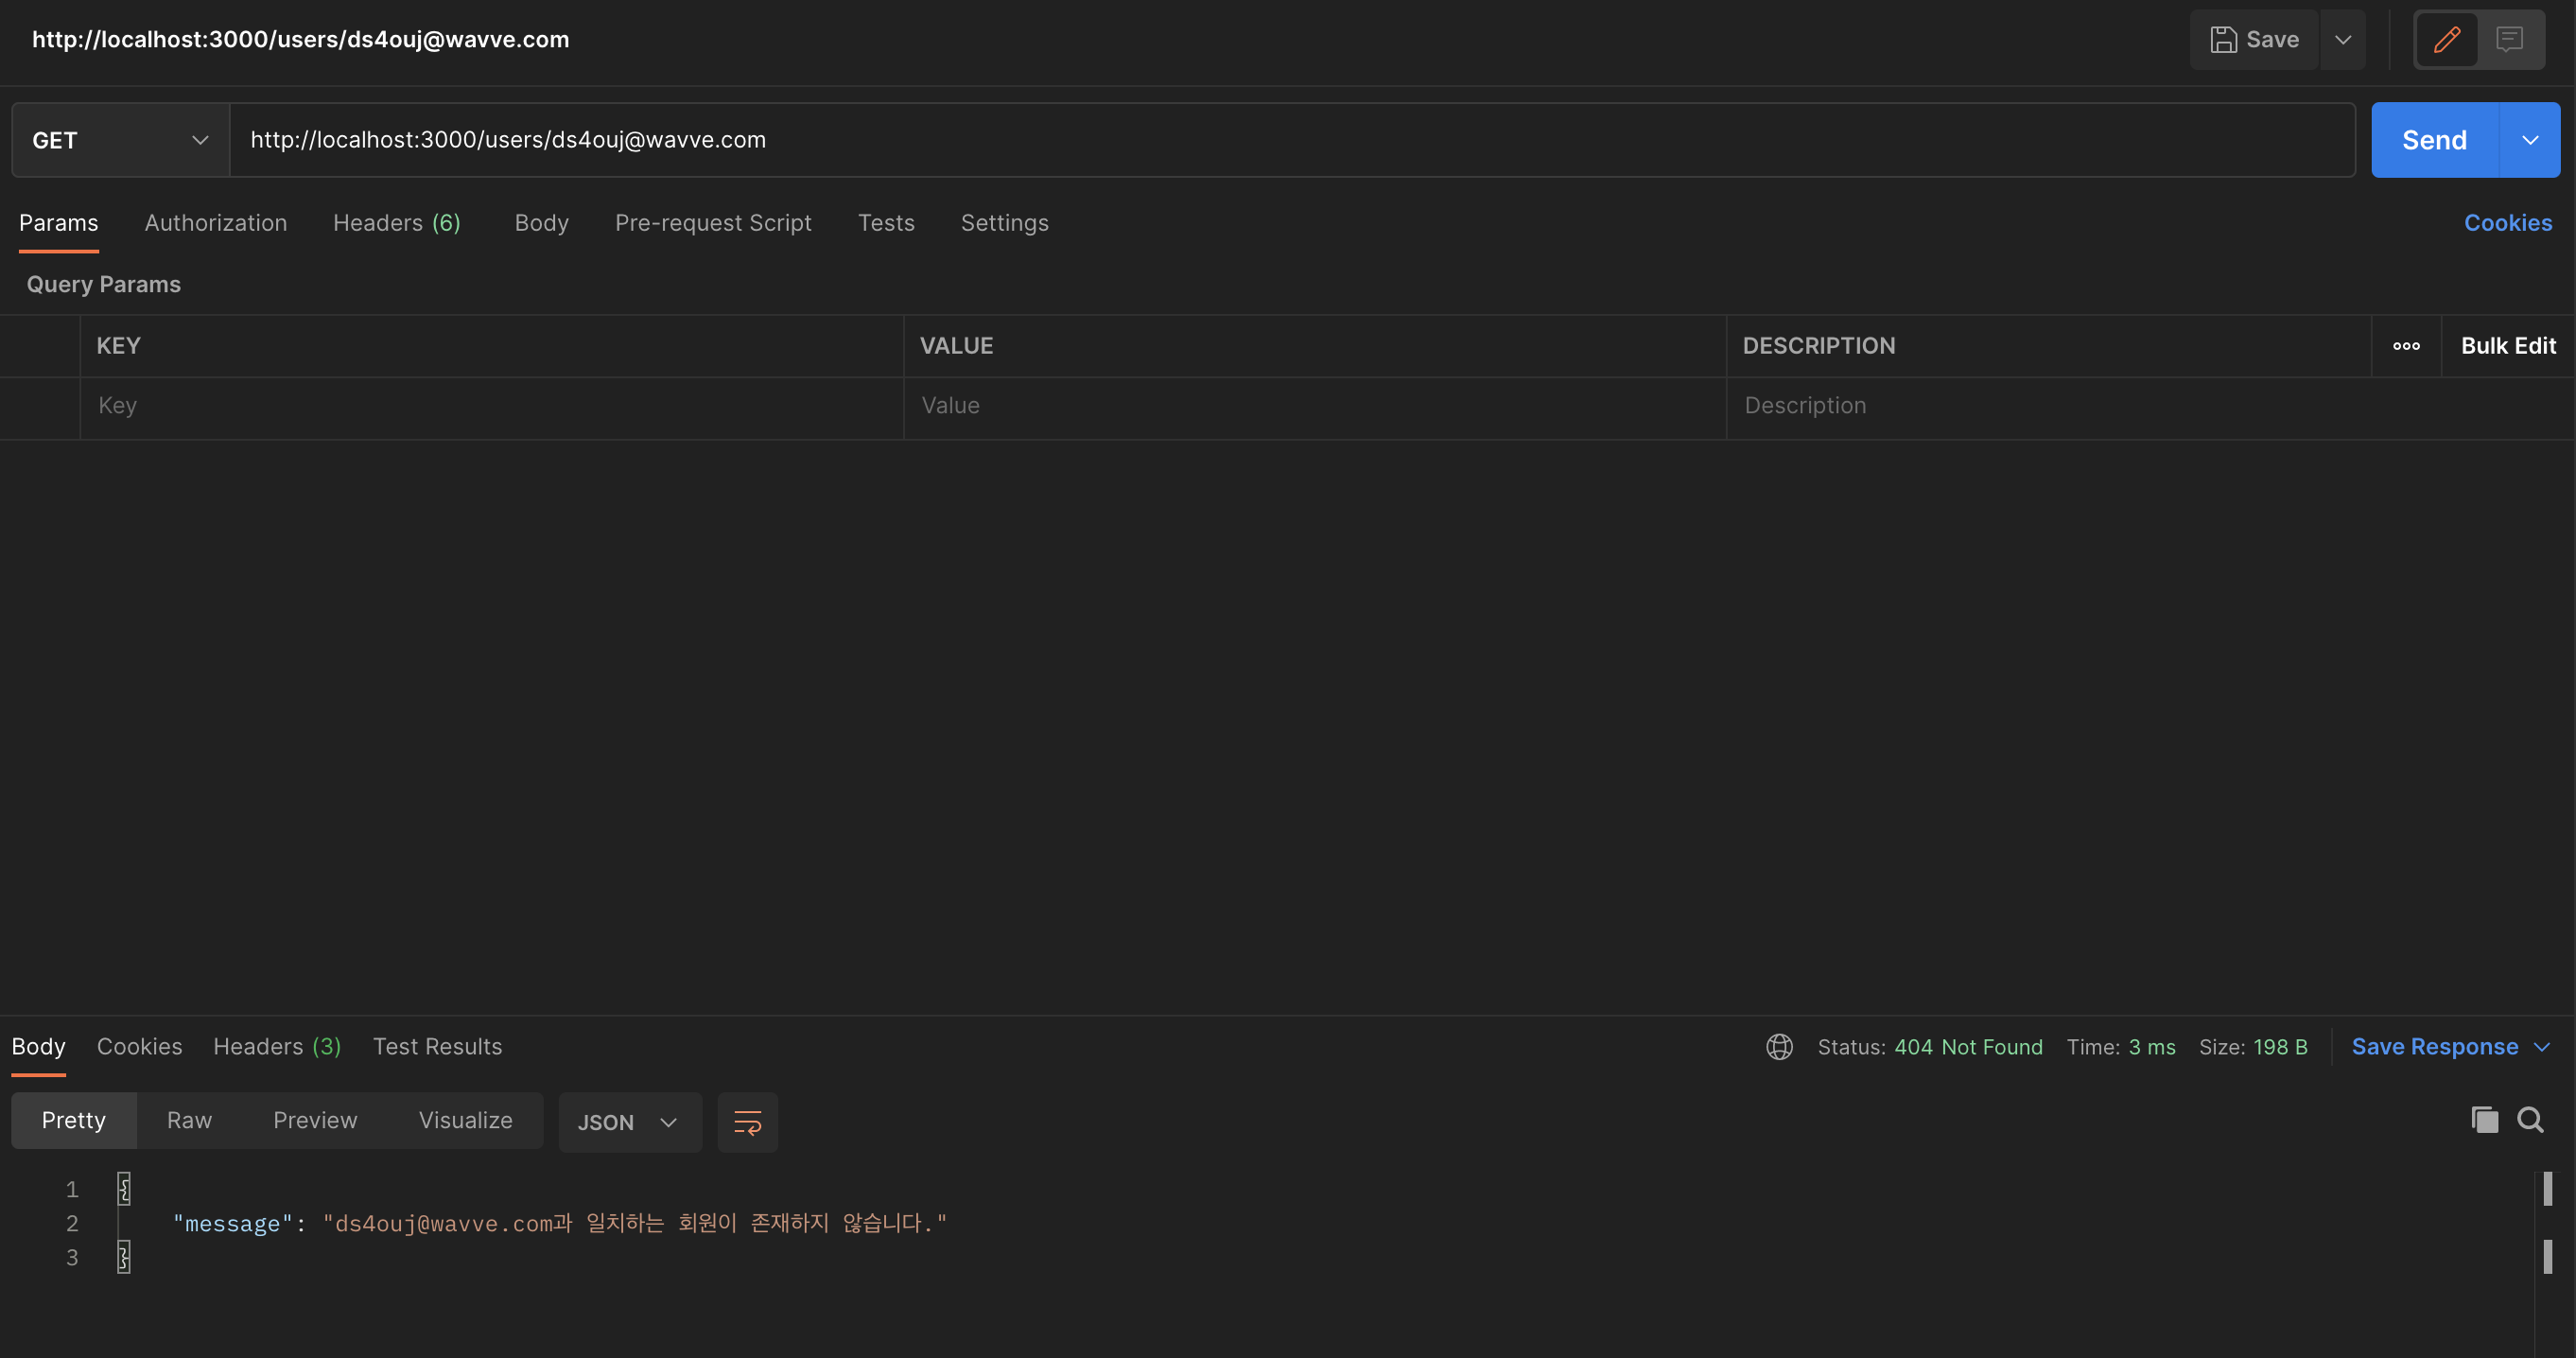Image resolution: width=2576 pixels, height=1358 pixels.
Task: Click the network globe icon
Action: point(1779,1047)
